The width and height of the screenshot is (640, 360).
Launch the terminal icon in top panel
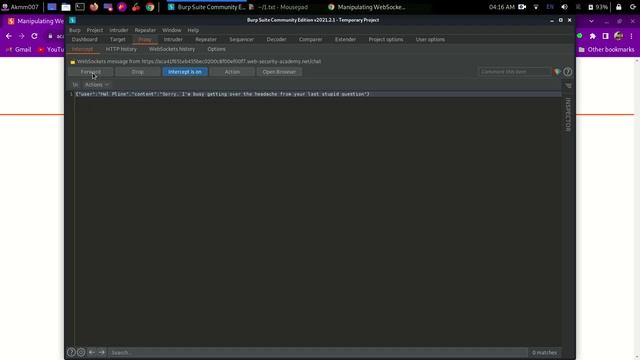[x=80, y=7]
